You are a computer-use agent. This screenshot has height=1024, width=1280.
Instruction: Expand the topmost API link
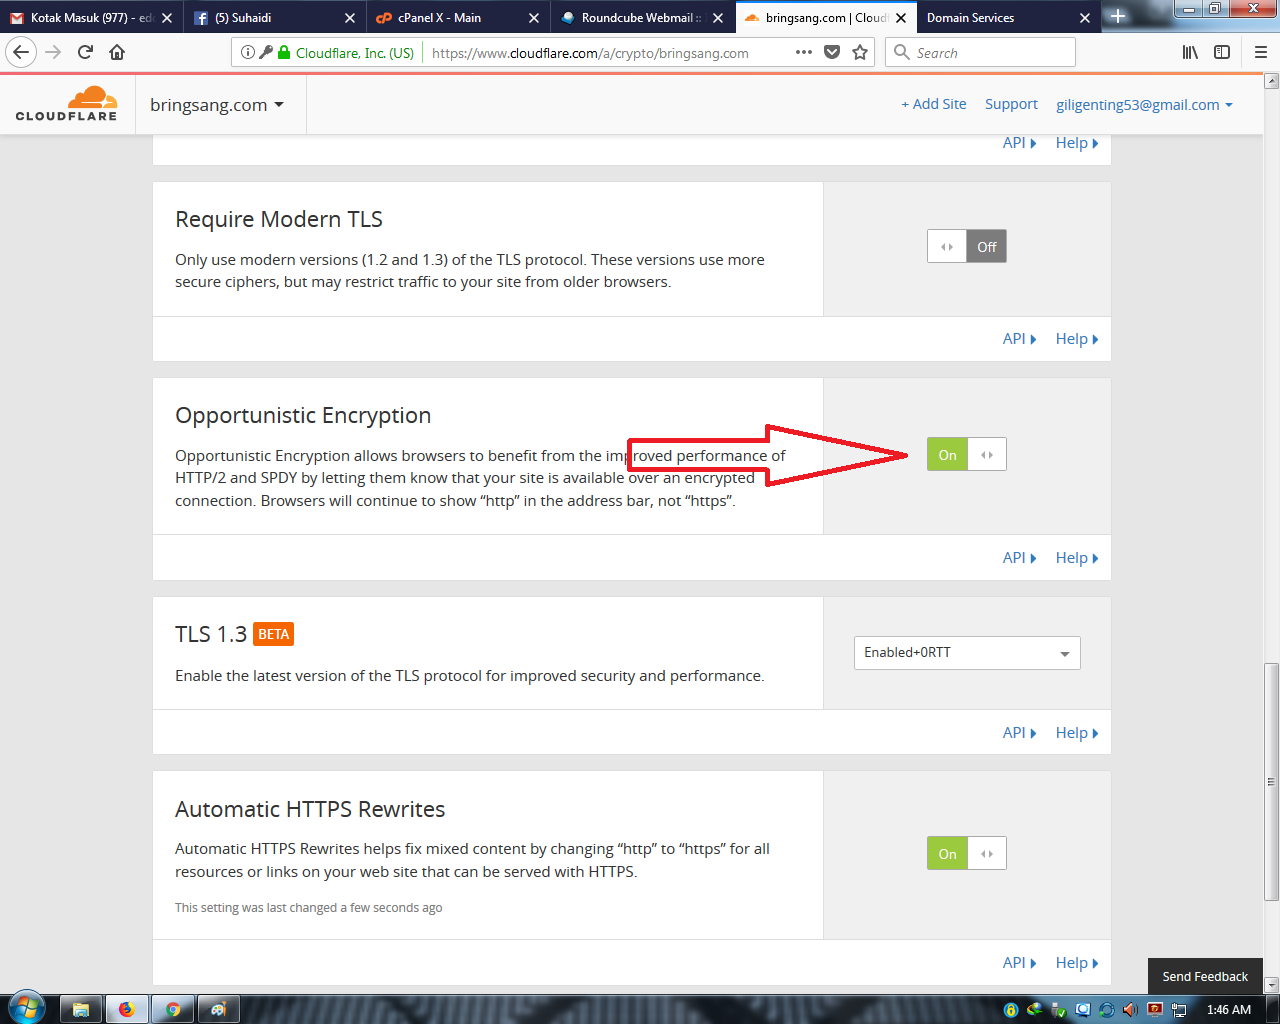(x=1019, y=143)
